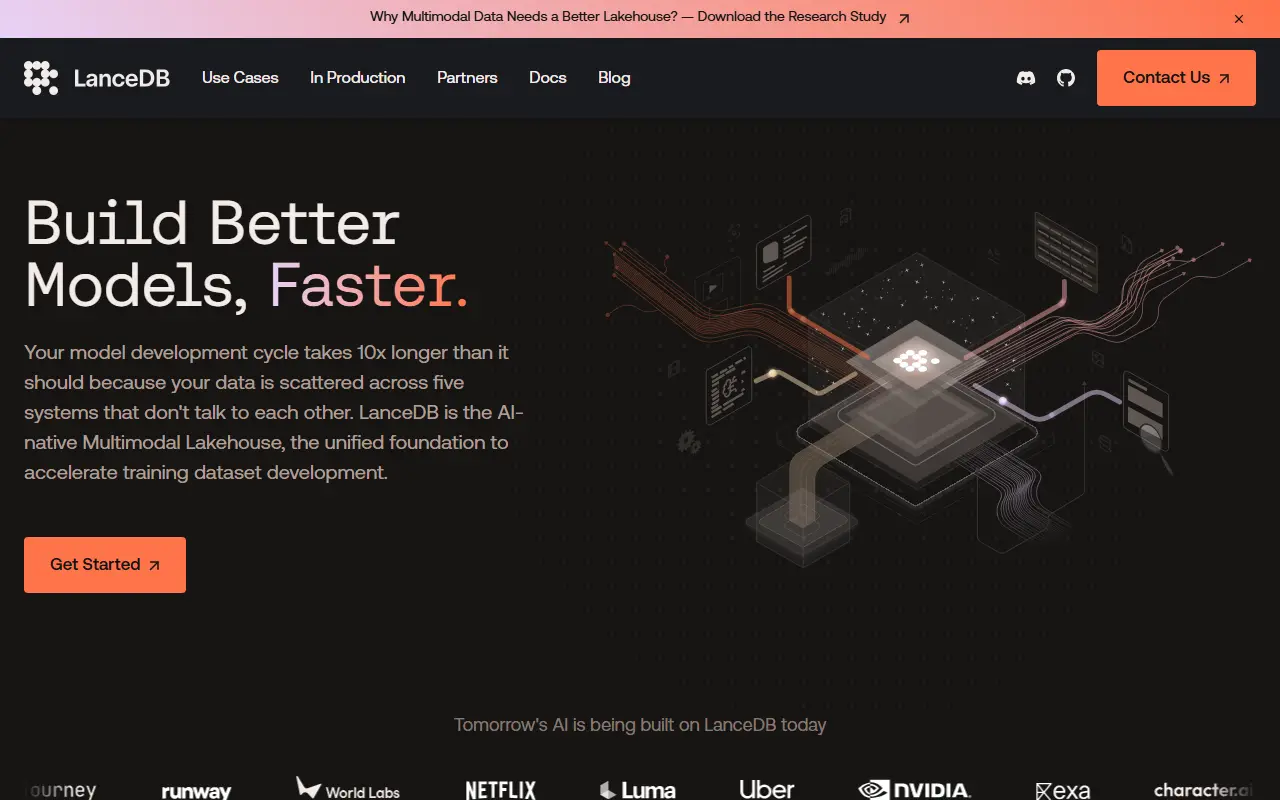1280x800 pixels.
Task: Click the "Build Better Models, Faster." headline
Action: click(x=247, y=254)
